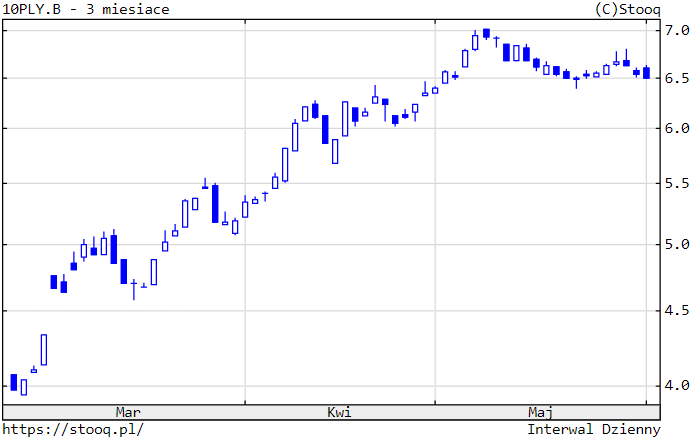Click the 4.0 price axis label

(677, 386)
